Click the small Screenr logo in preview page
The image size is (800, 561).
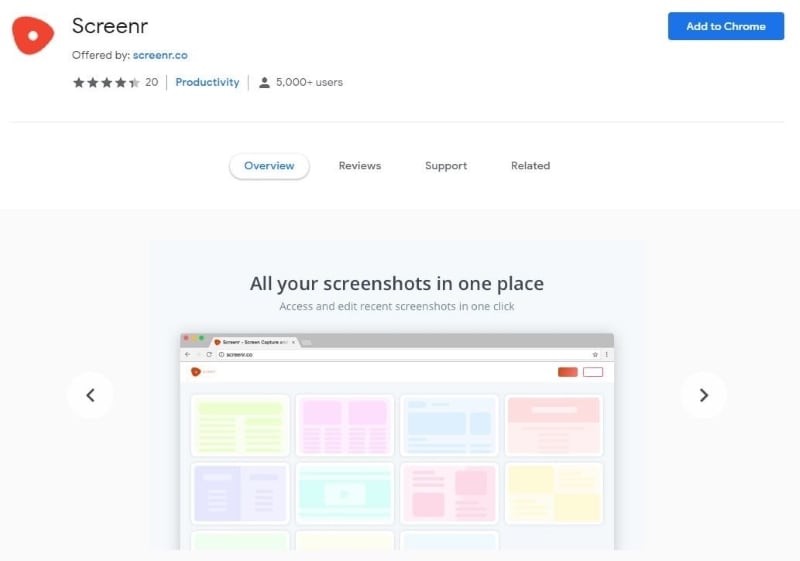click(x=195, y=372)
